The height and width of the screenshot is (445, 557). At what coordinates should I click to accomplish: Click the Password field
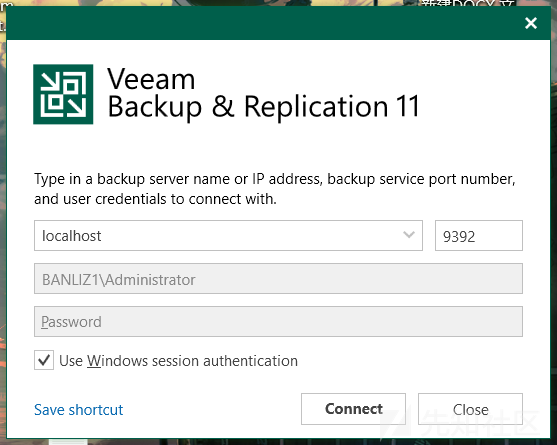pyautogui.click(x=278, y=321)
